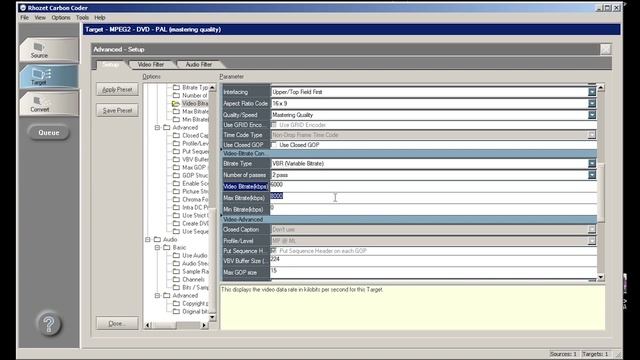640x360 pixels.
Task: Open the Closed Caption dropdown
Action: pos(592,229)
